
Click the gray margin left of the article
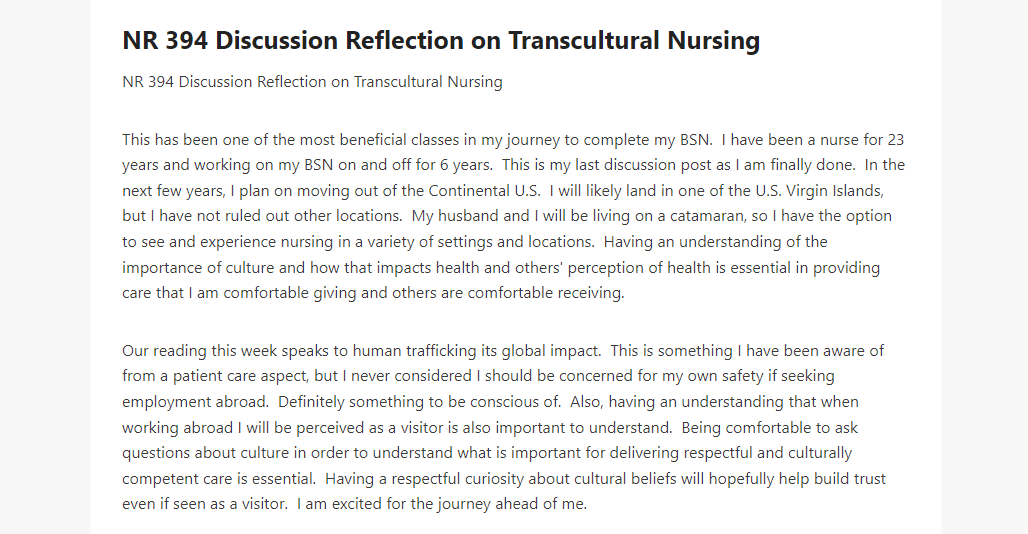[45, 267]
